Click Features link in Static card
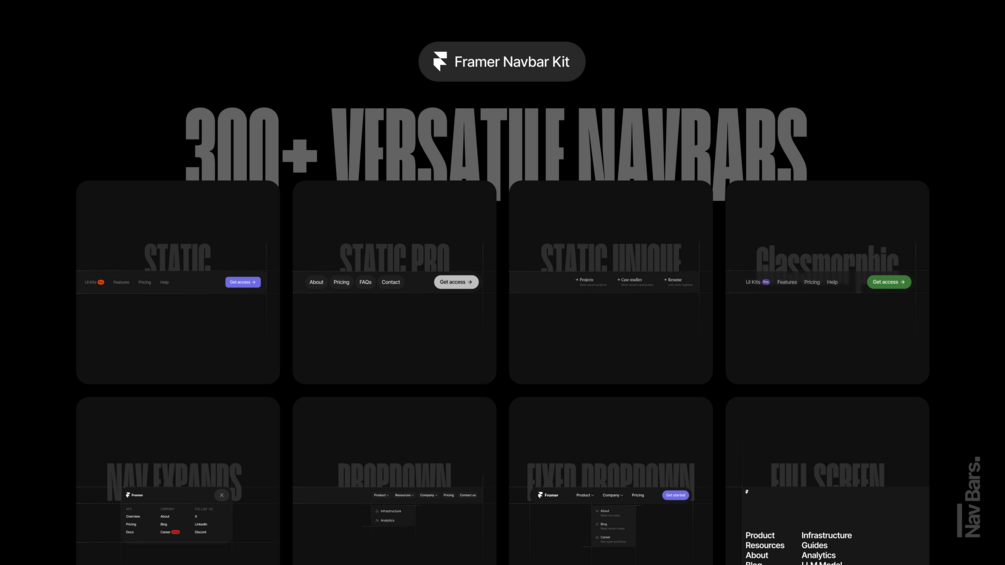 (x=121, y=282)
